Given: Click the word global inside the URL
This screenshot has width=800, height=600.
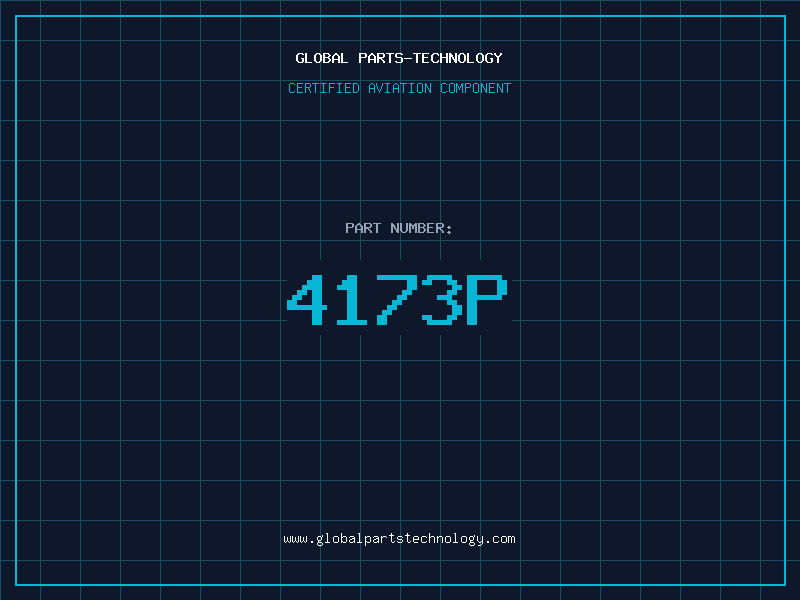Looking at the screenshot, I should pos(340,539).
